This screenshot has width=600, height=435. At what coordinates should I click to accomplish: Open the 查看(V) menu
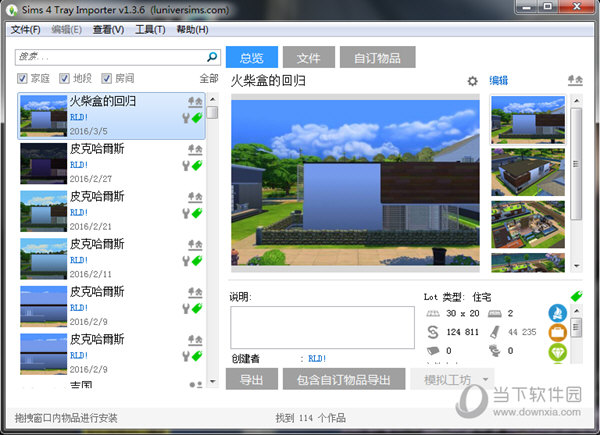click(108, 29)
